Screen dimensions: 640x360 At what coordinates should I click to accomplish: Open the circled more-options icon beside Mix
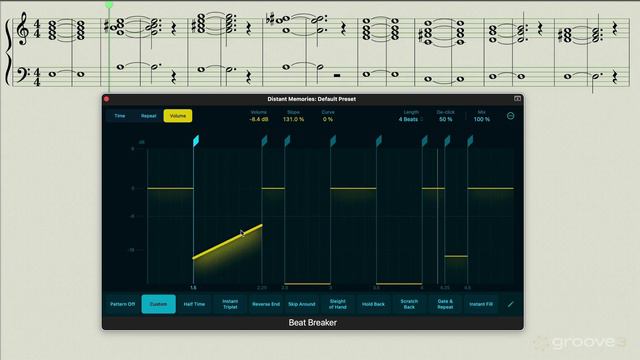pyautogui.click(x=510, y=116)
